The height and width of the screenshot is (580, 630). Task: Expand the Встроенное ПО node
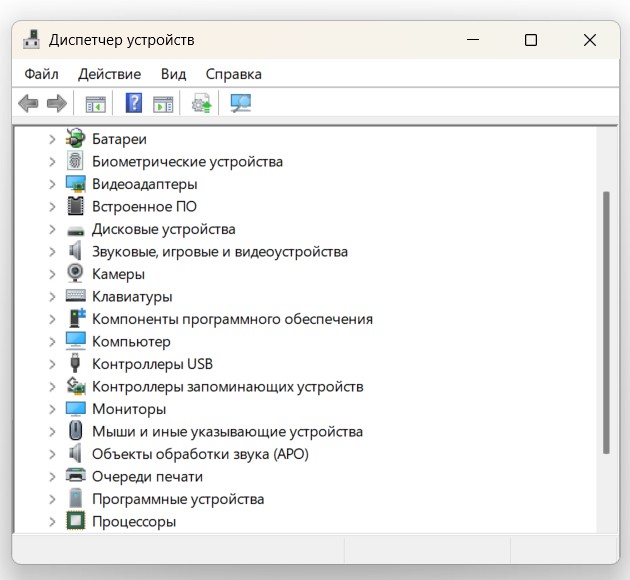52,207
